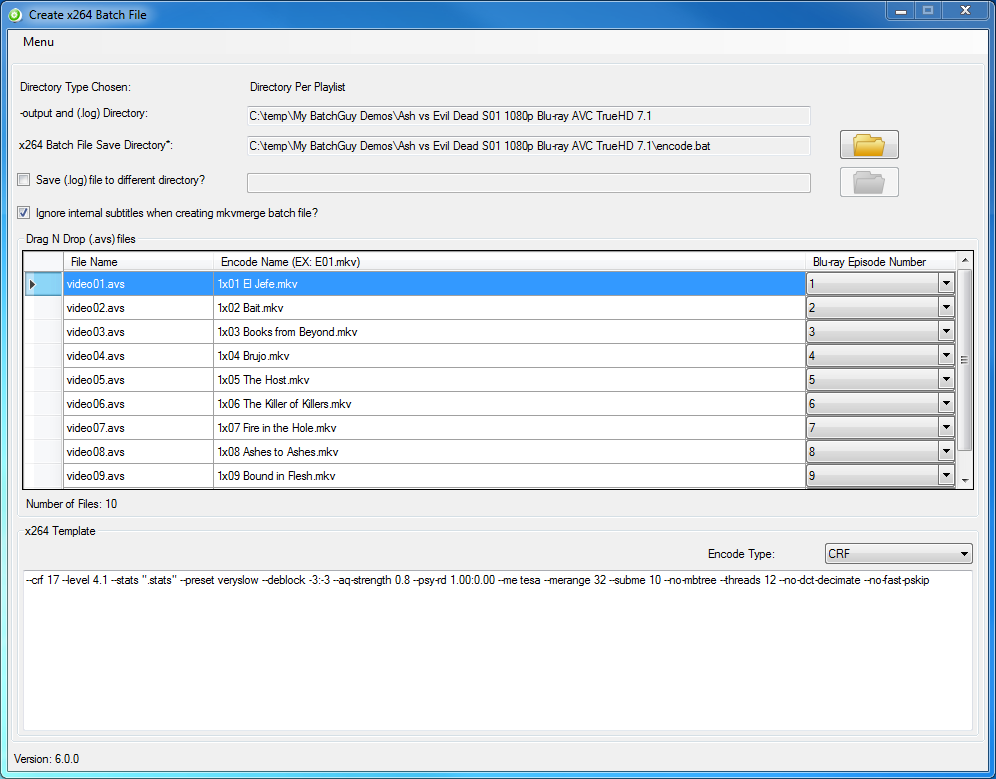Viewport: 996px width, 779px height.
Task: Click the '1x02 Bait.mkv' encode name cell
Action: click(x=509, y=308)
